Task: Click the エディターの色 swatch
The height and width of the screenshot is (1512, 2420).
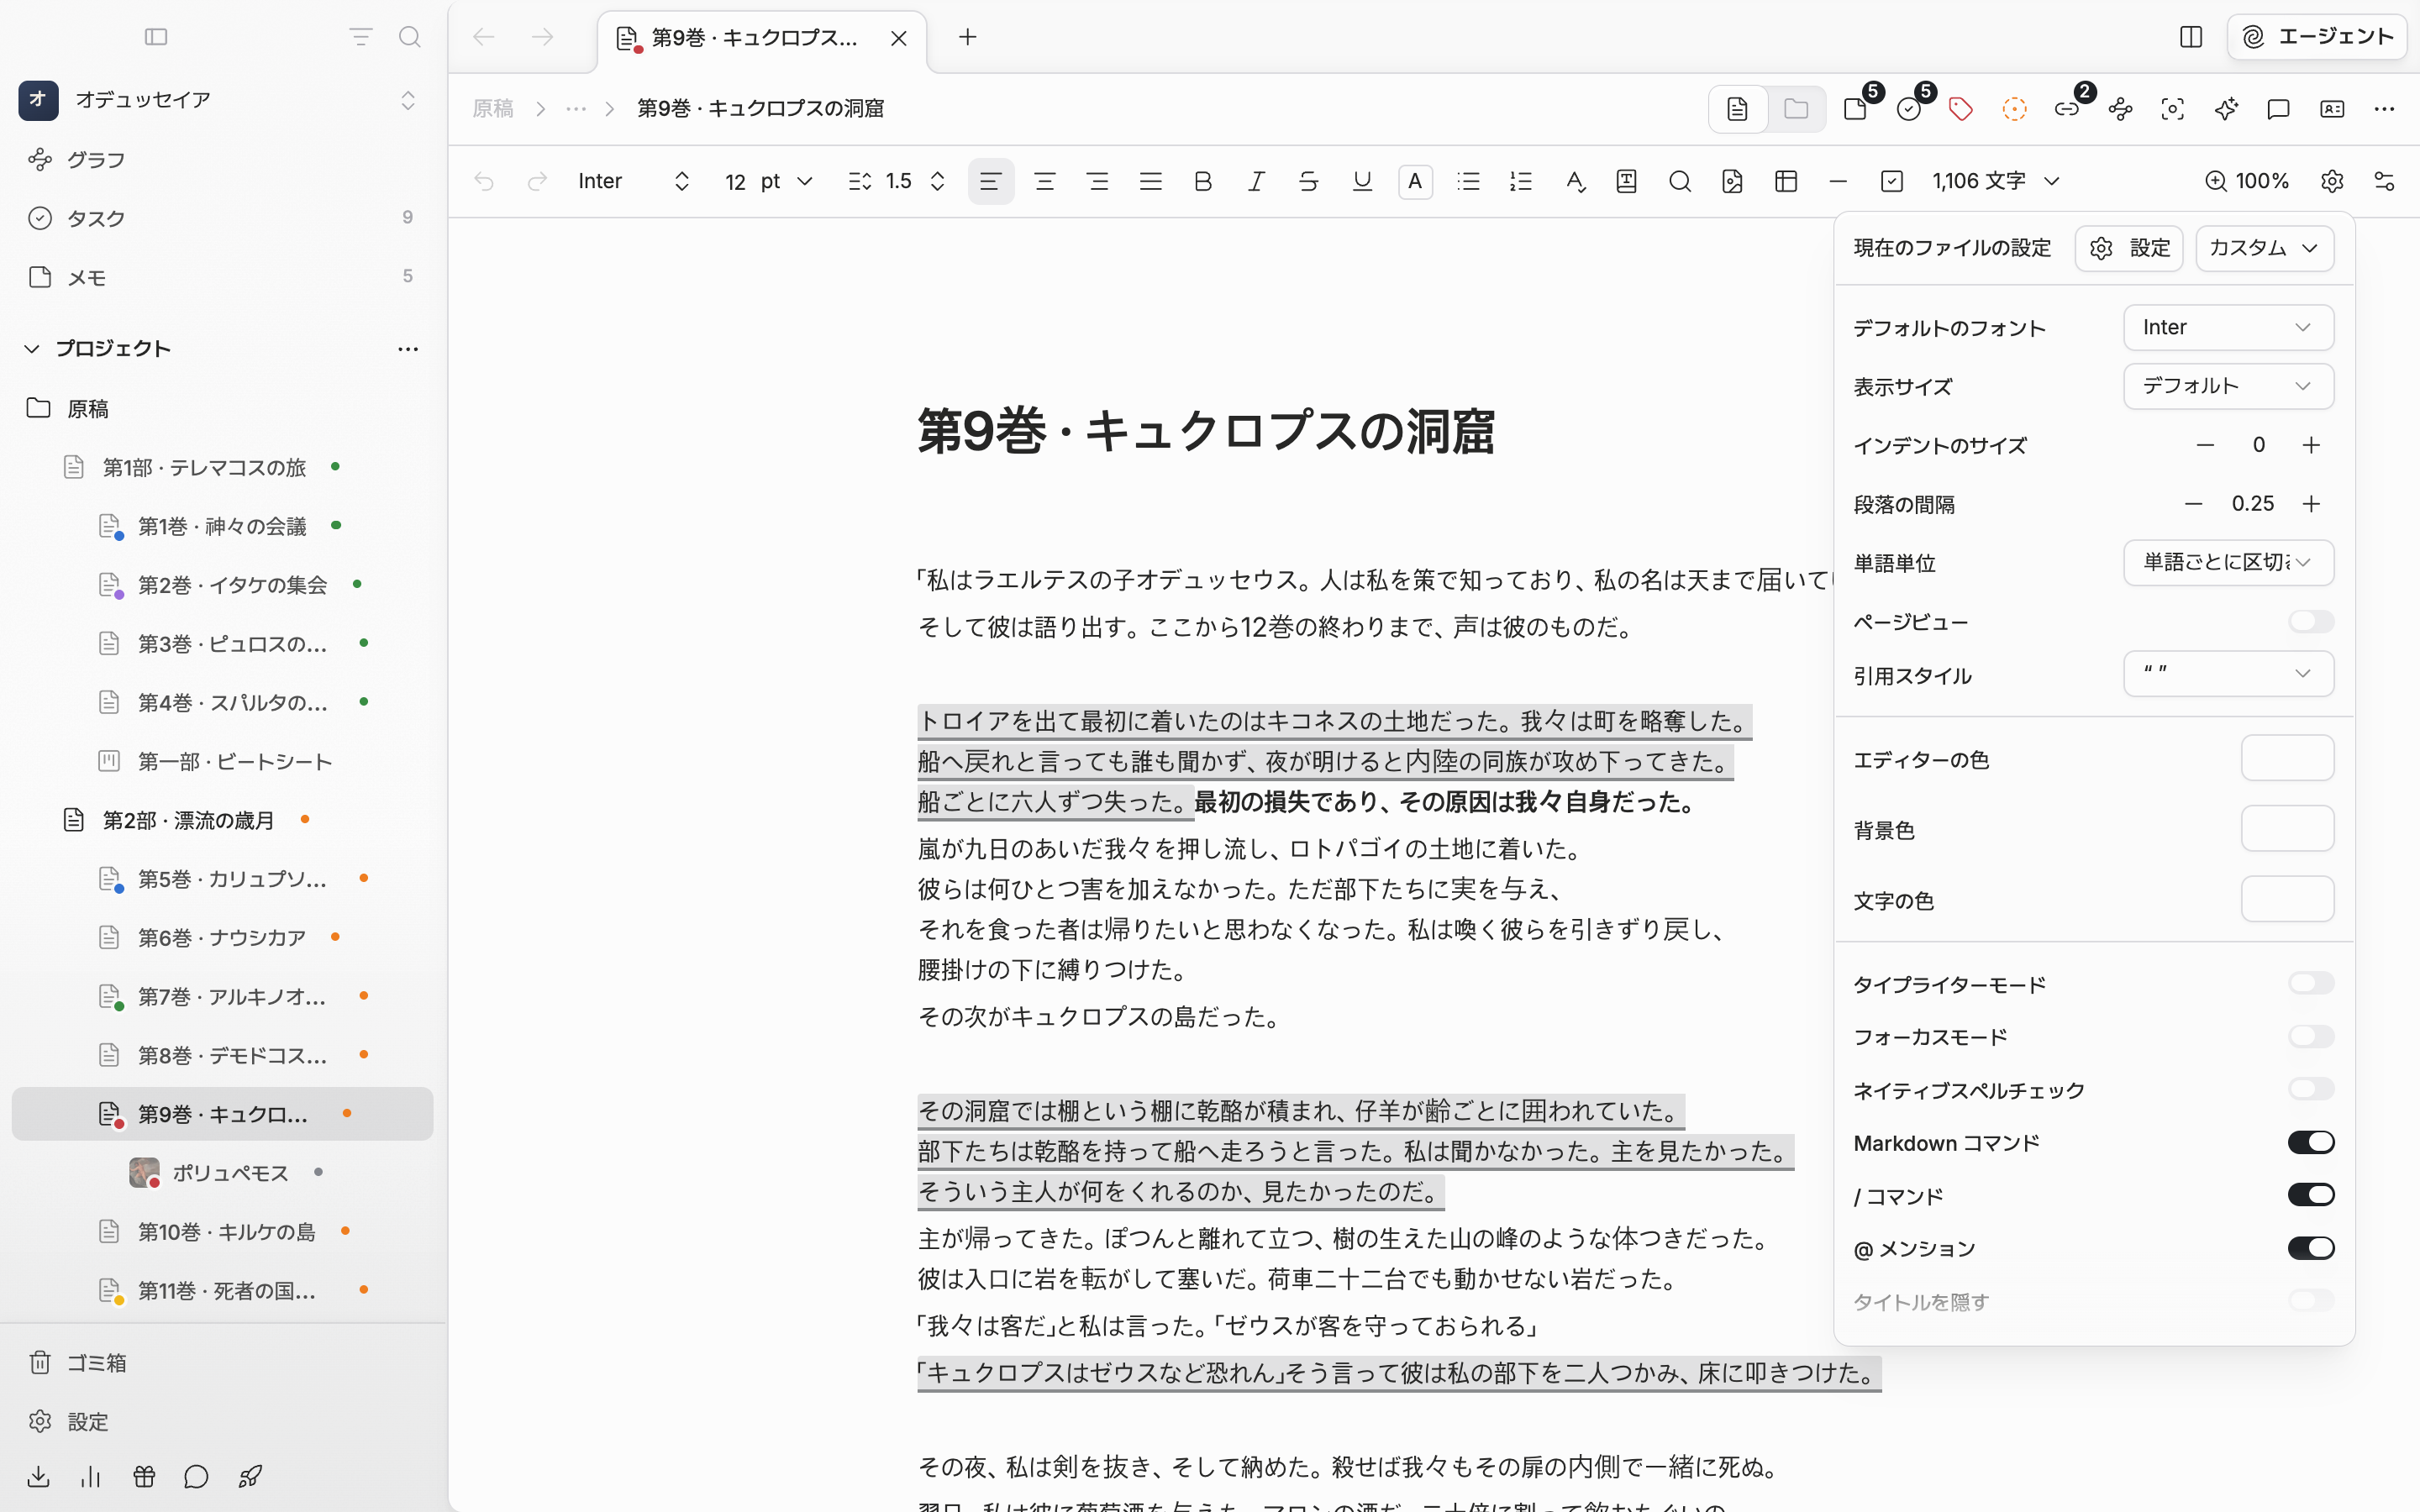Action: coord(2287,758)
